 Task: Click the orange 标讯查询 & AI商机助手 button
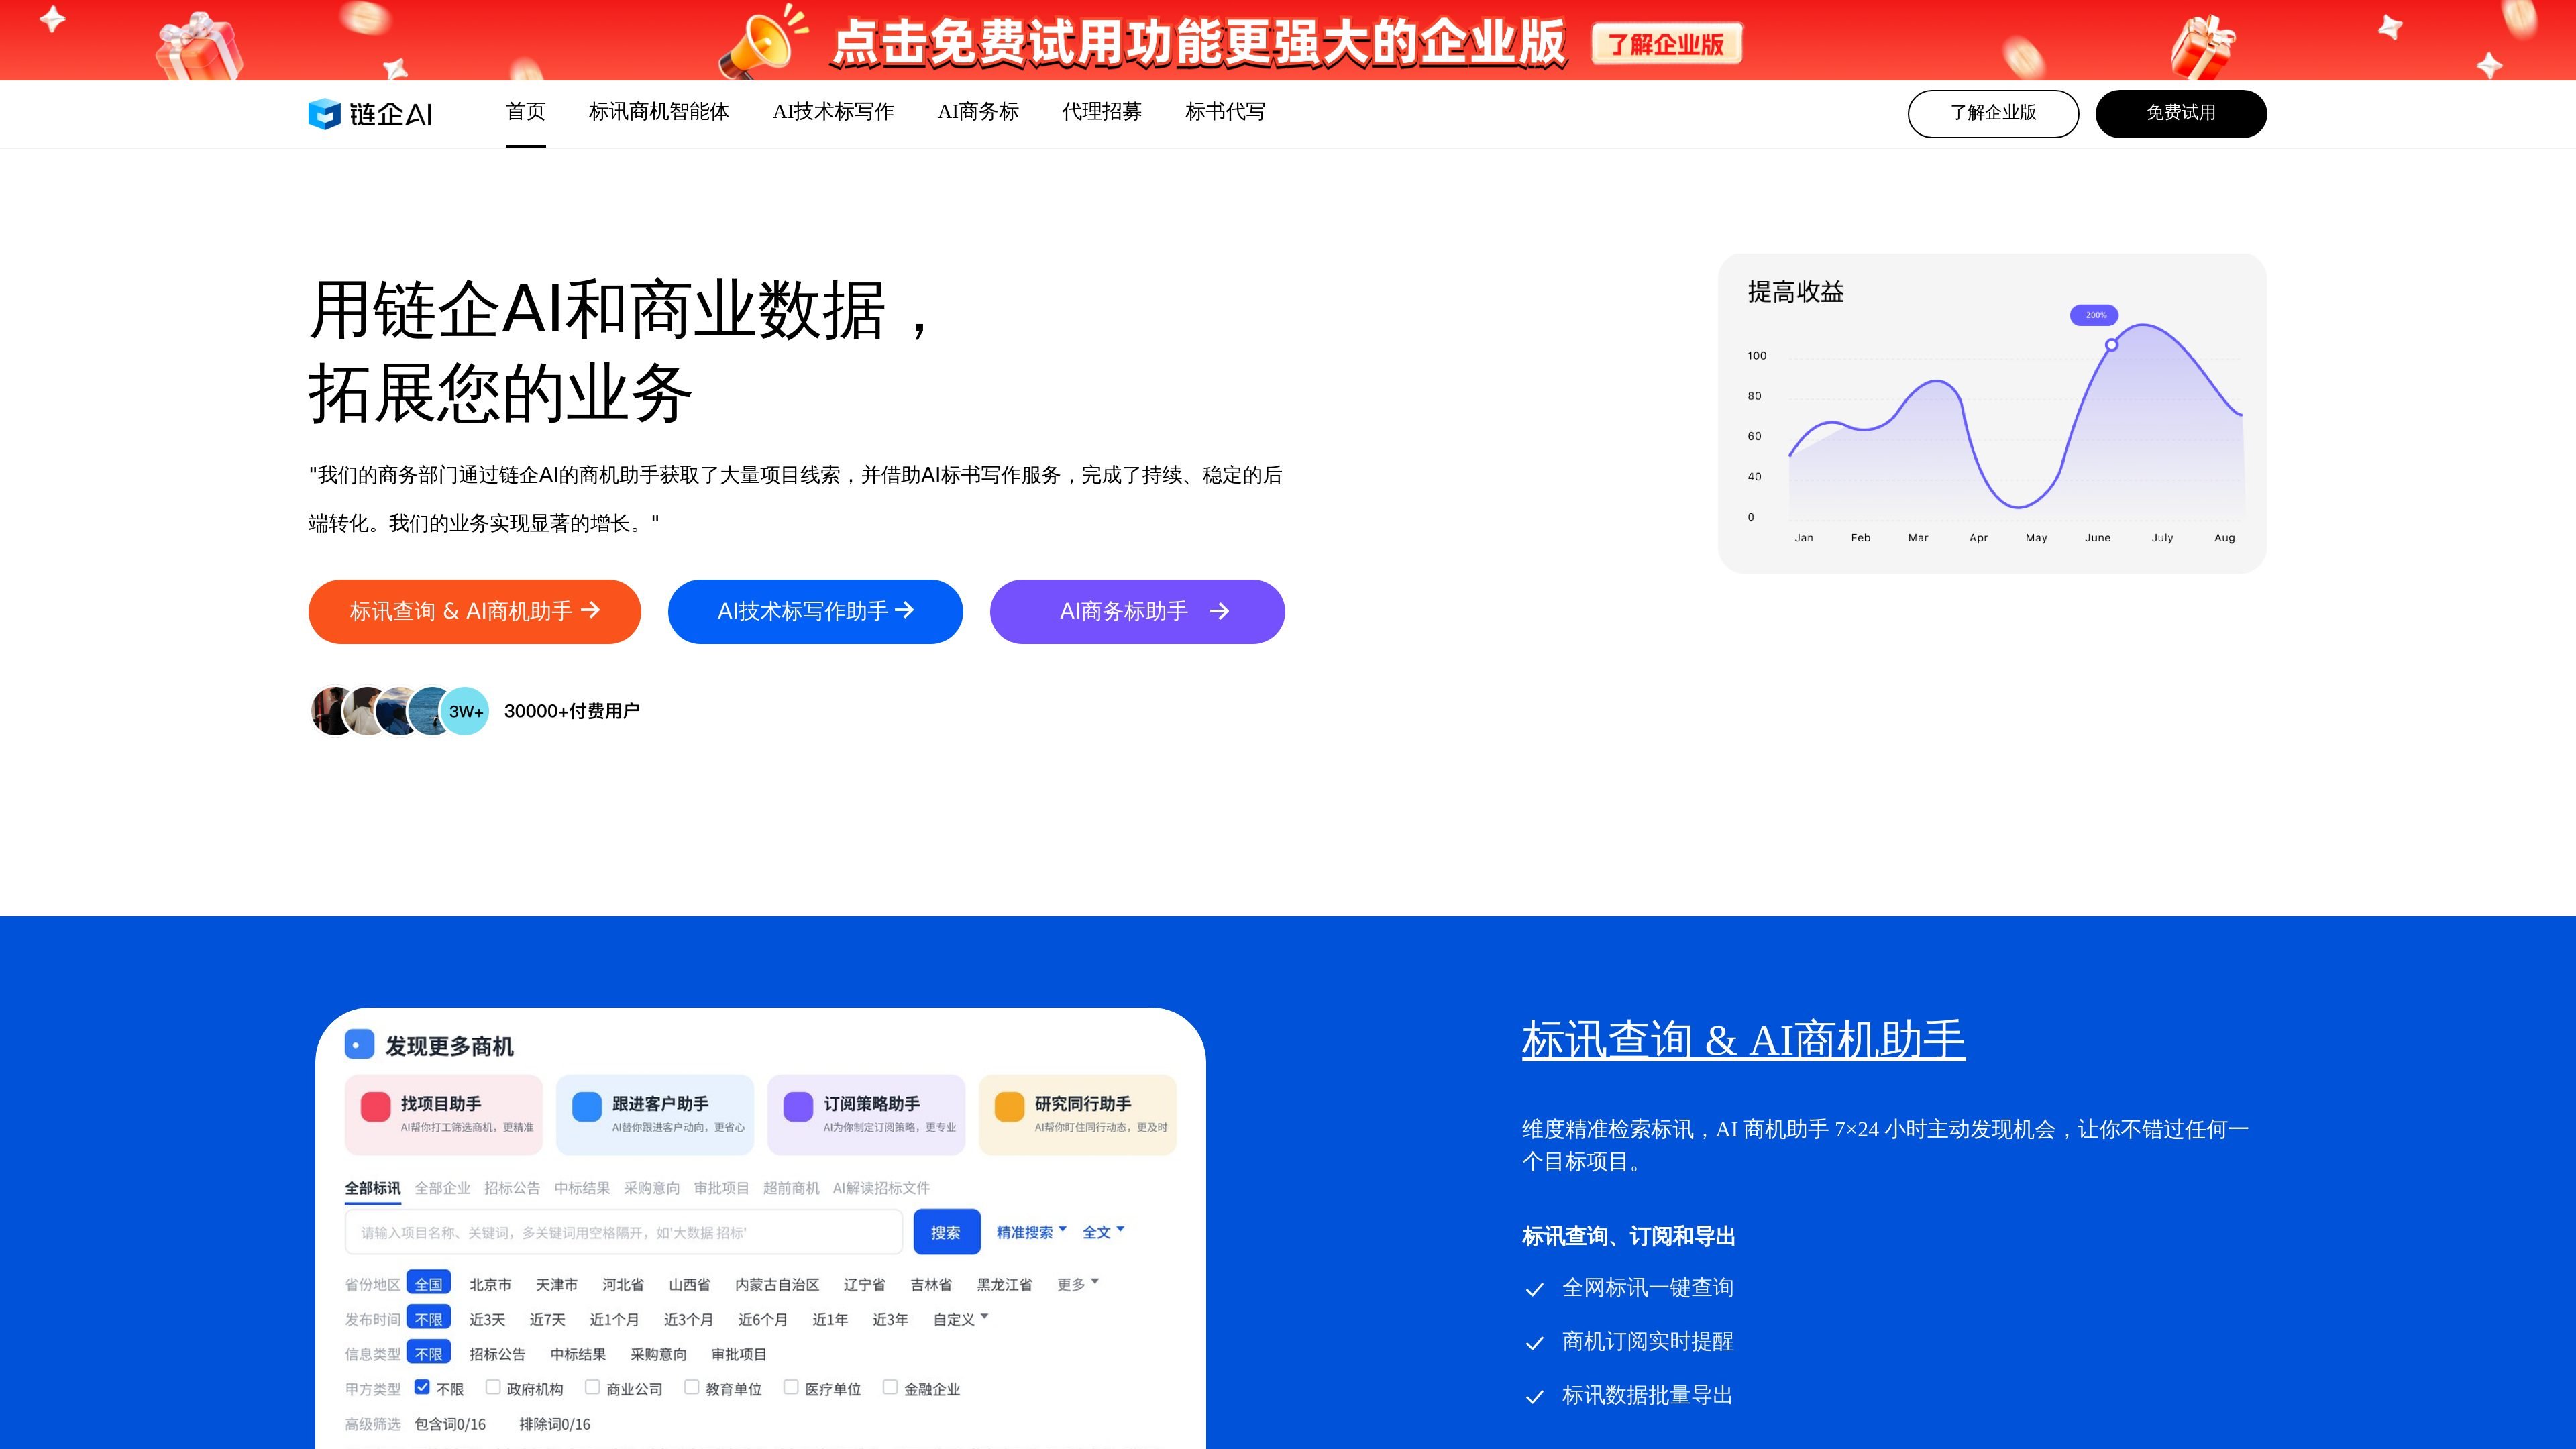tap(474, 611)
